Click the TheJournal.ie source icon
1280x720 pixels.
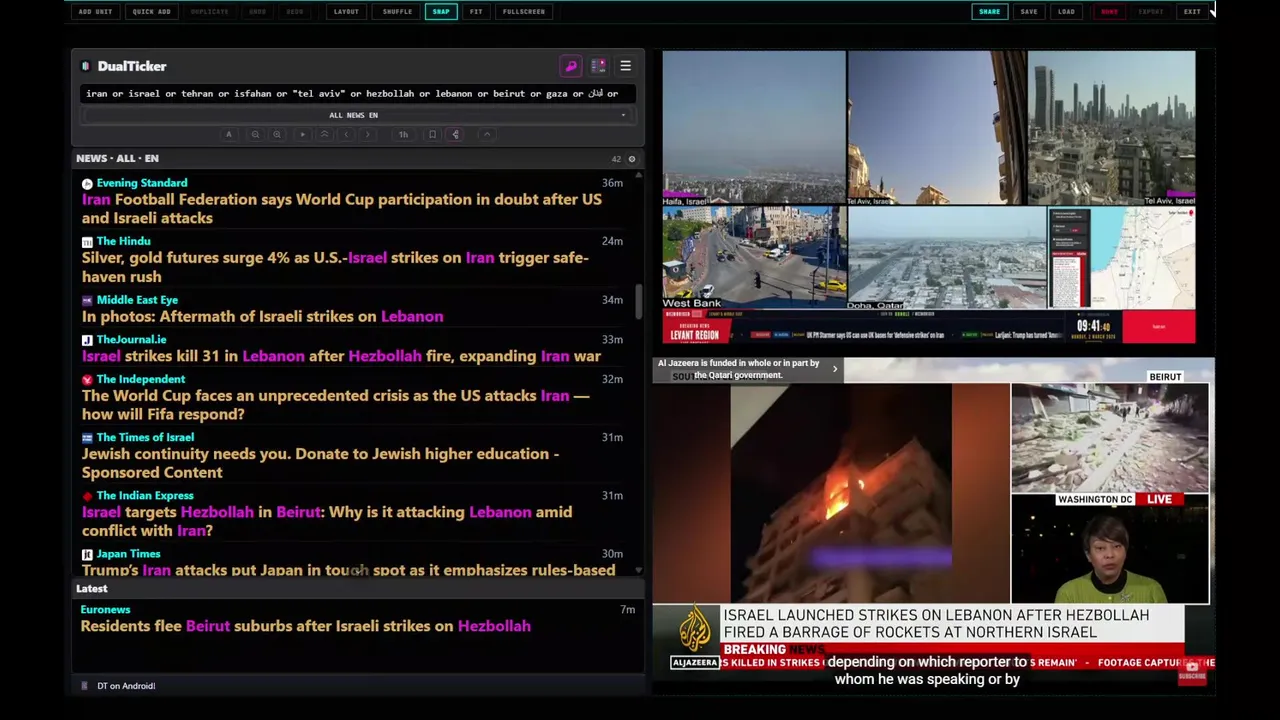tap(87, 340)
